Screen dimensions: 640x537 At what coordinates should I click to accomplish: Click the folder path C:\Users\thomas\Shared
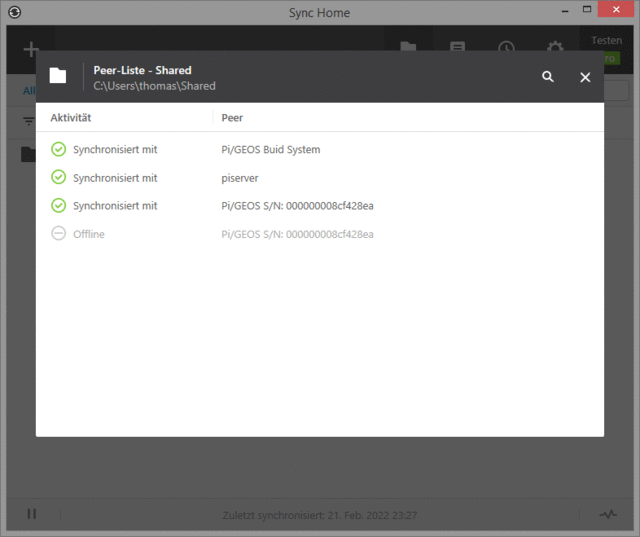pos(154,86)
